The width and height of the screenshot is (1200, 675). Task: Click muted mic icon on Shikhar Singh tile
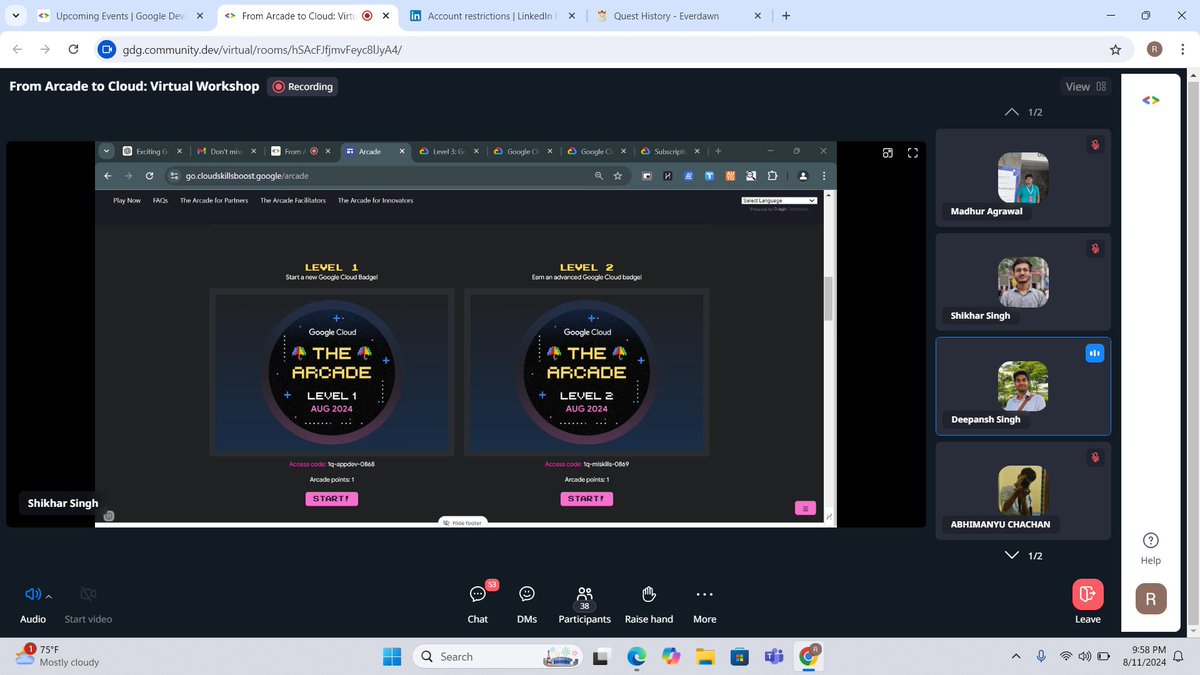coord(1095,248)
